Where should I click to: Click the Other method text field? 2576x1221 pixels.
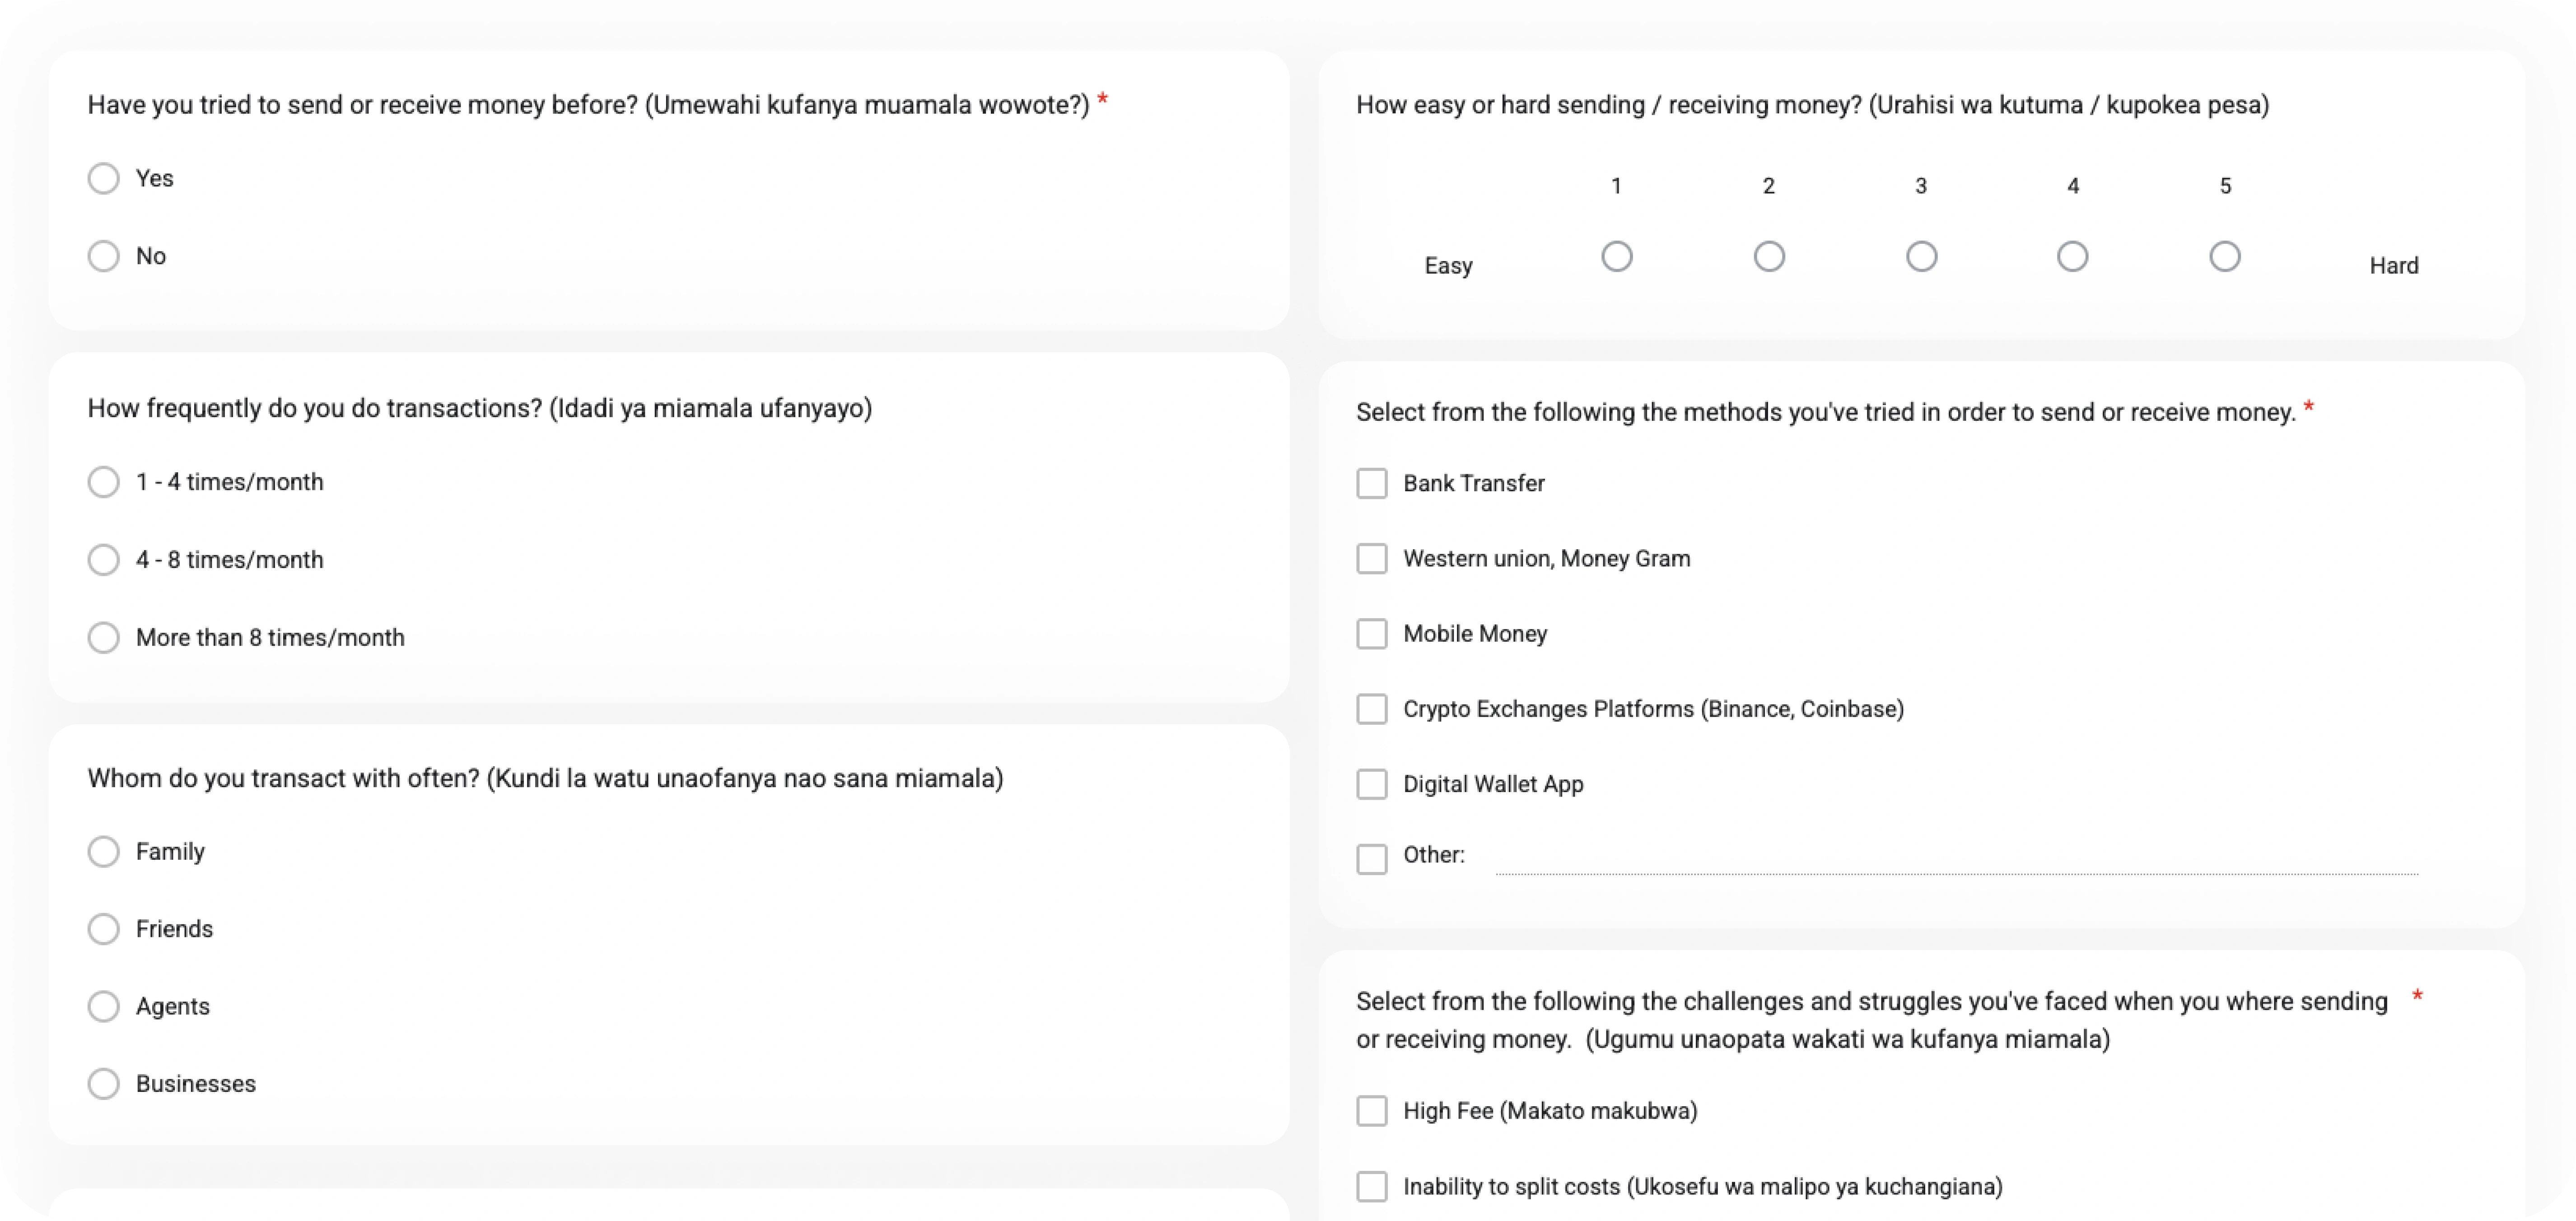point(1956,858)
